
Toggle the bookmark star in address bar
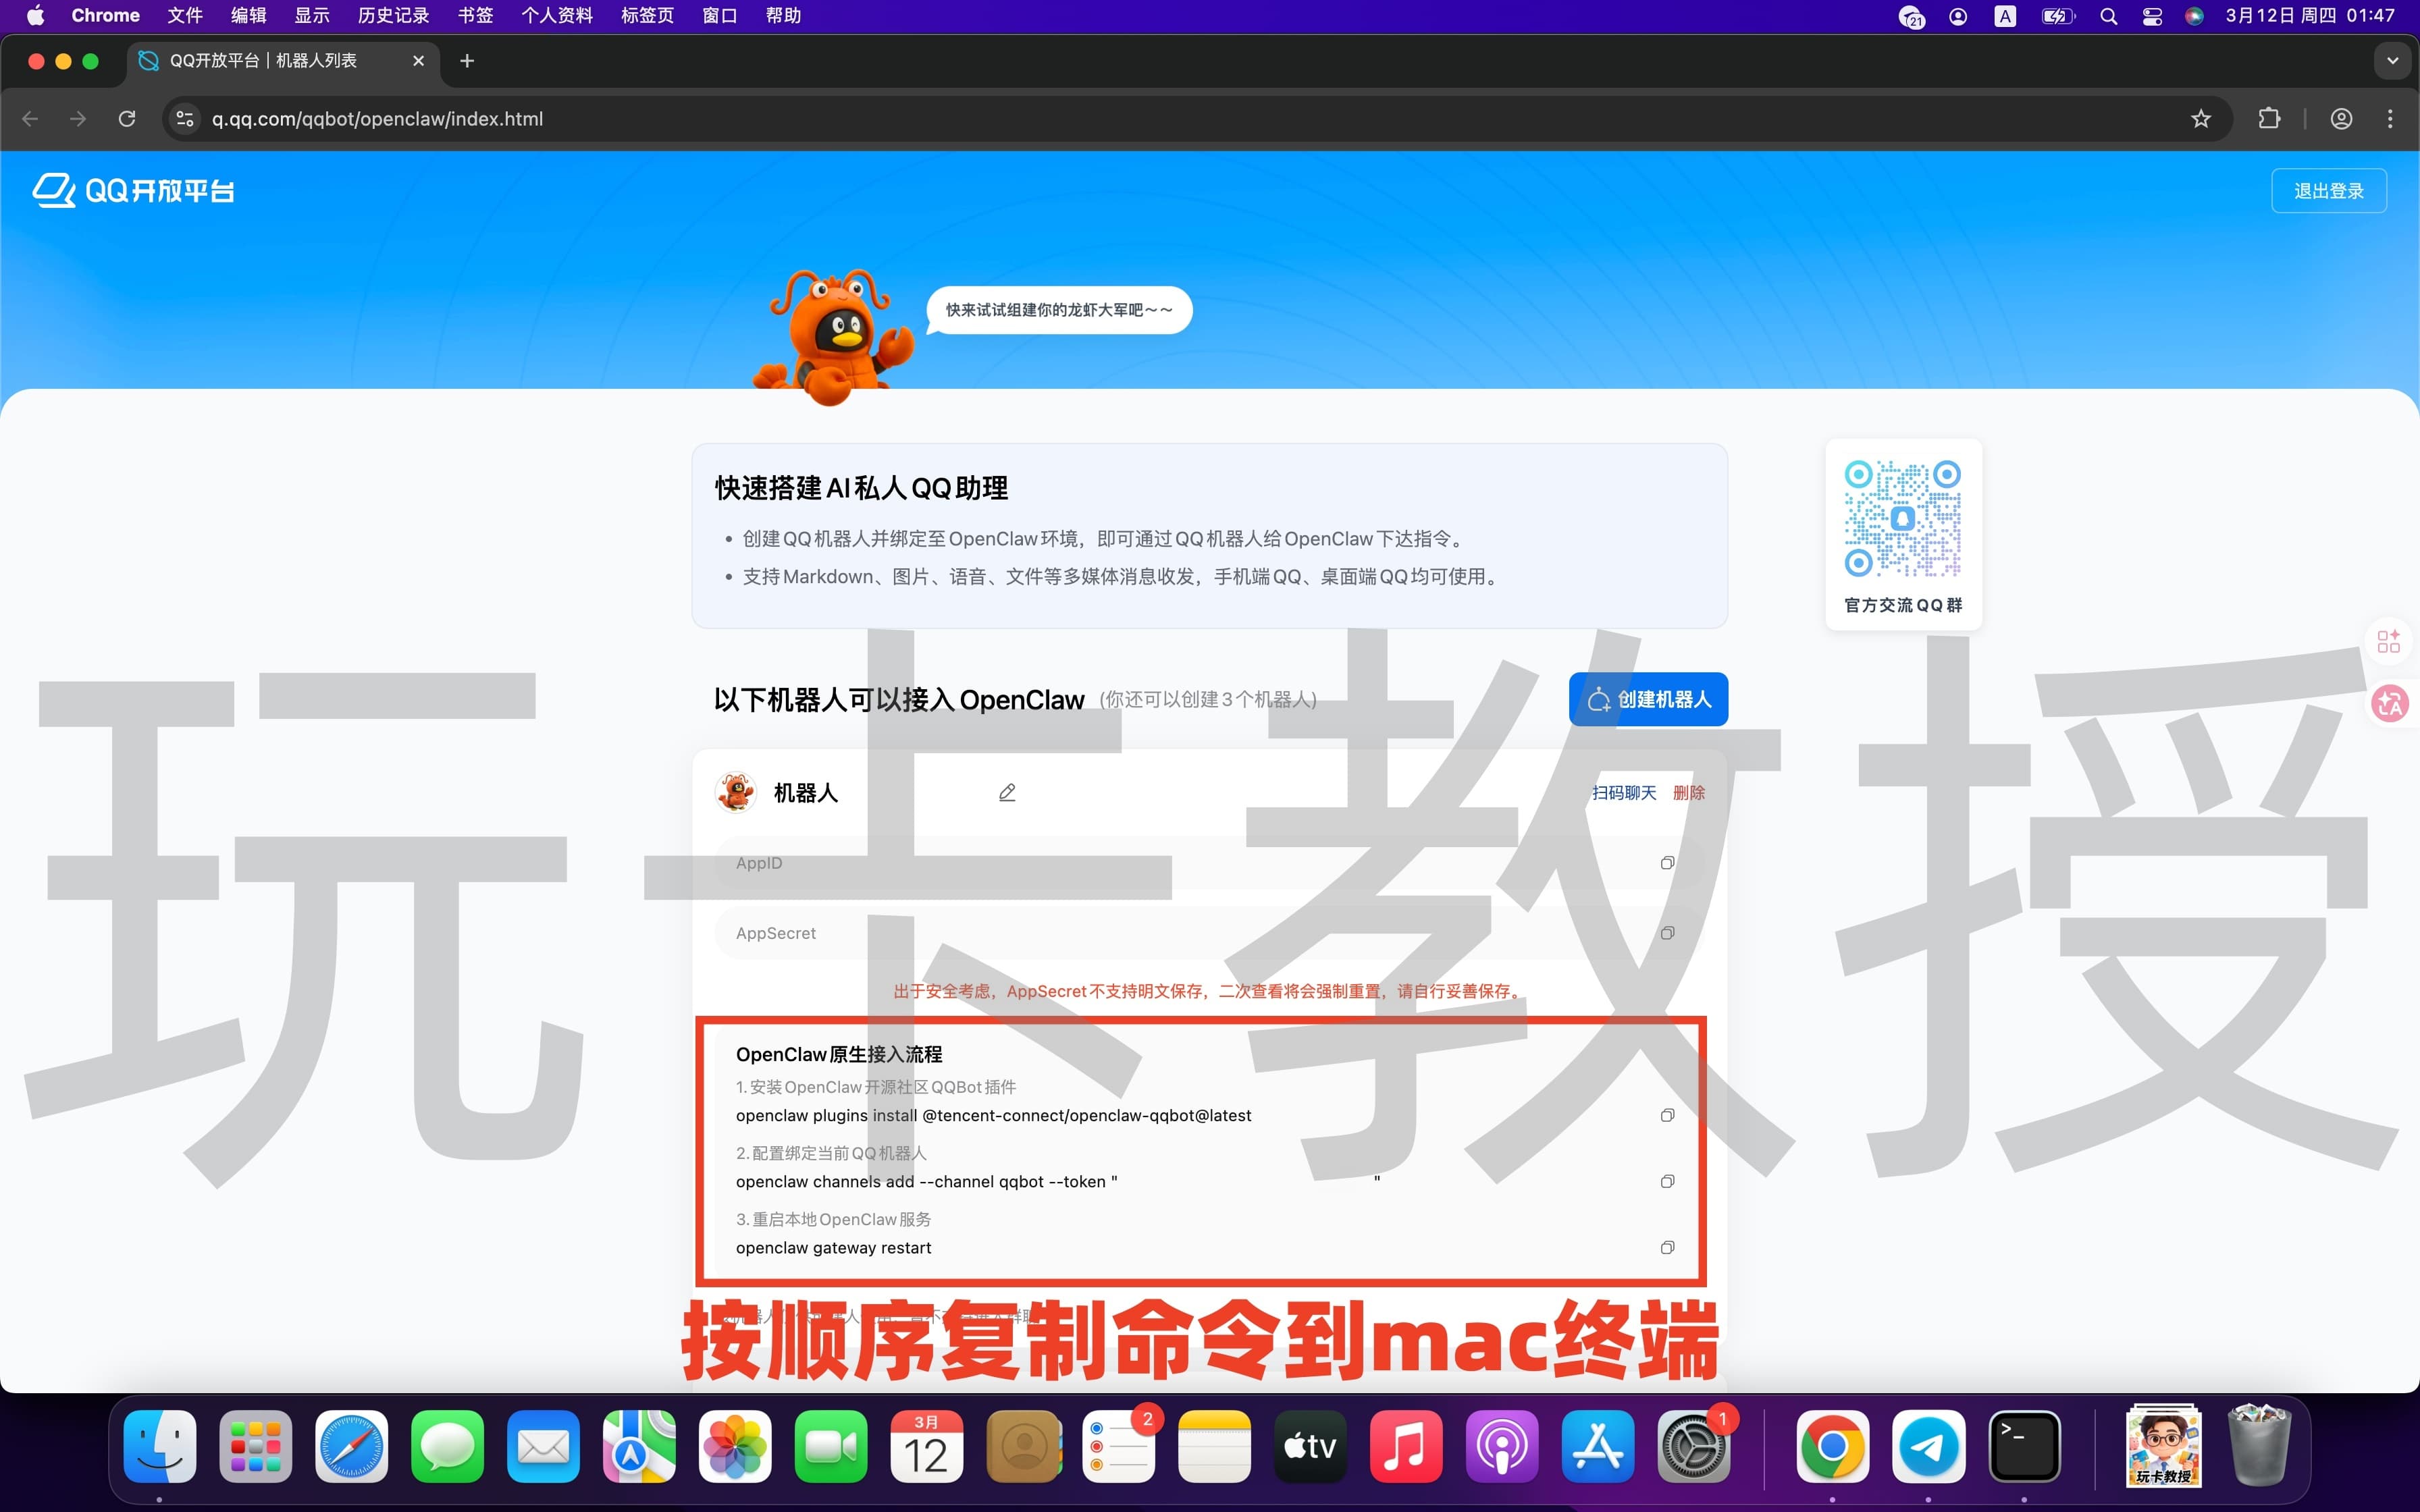point(2202,118)
